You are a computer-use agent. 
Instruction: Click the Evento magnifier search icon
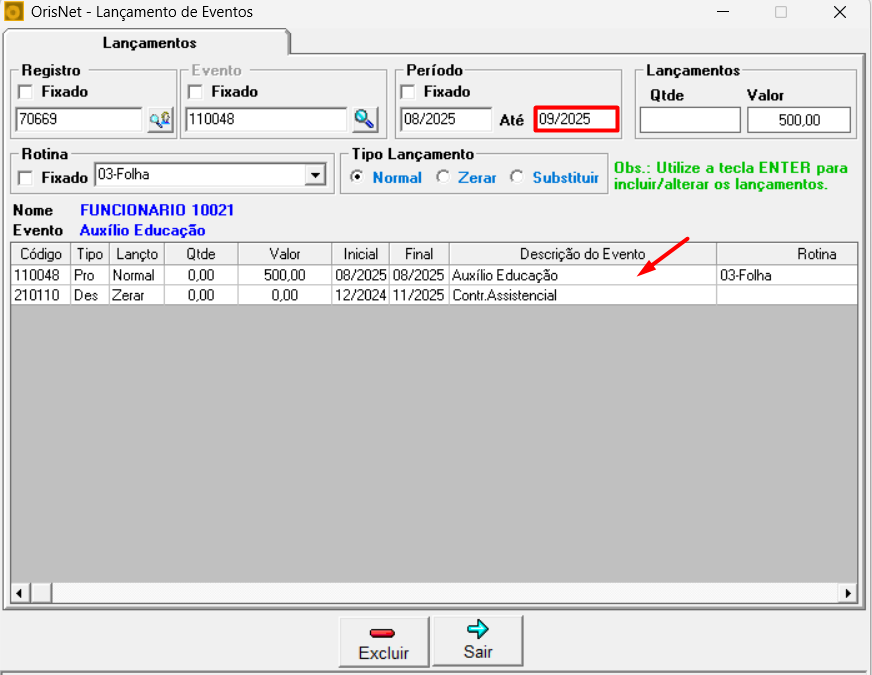click(365, 120)
